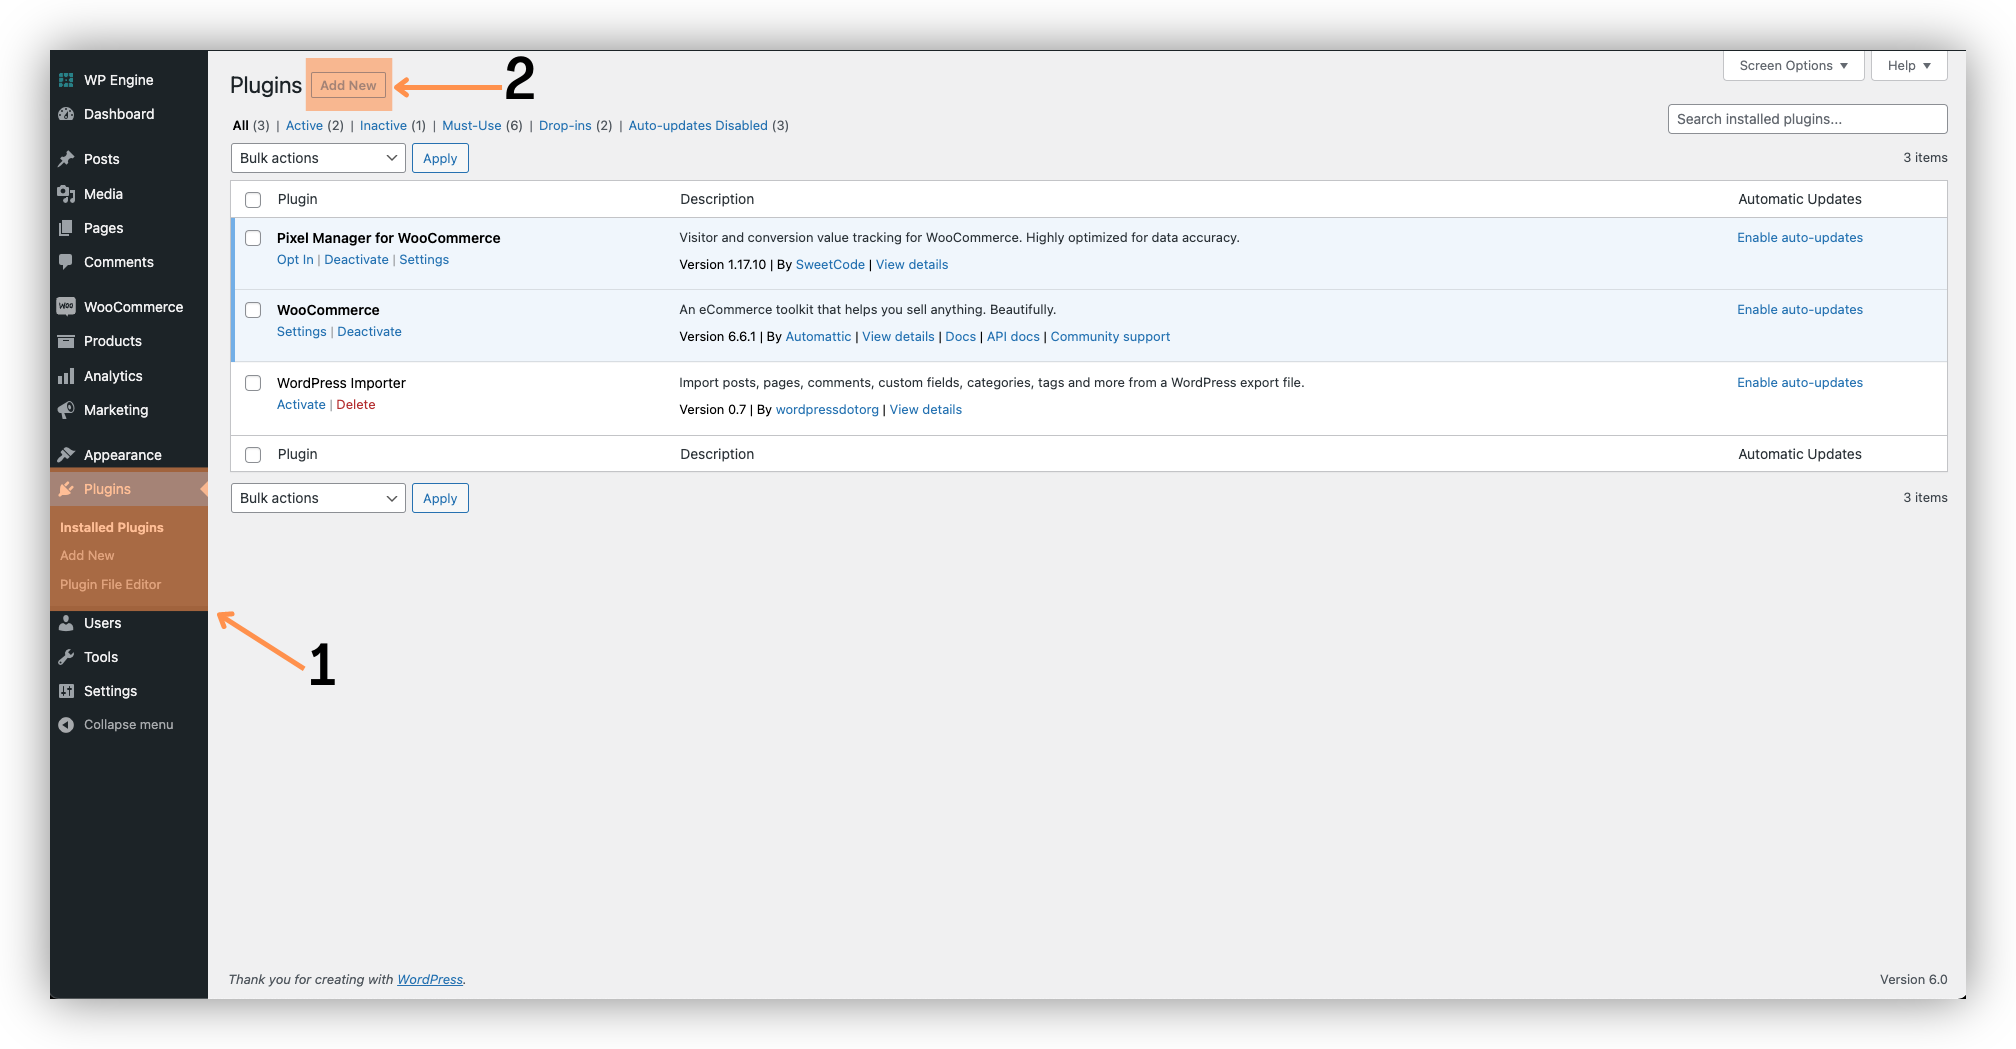Click the top Apply button
The height and width of the screenshot is (1049, 2016).
point(440,158)
